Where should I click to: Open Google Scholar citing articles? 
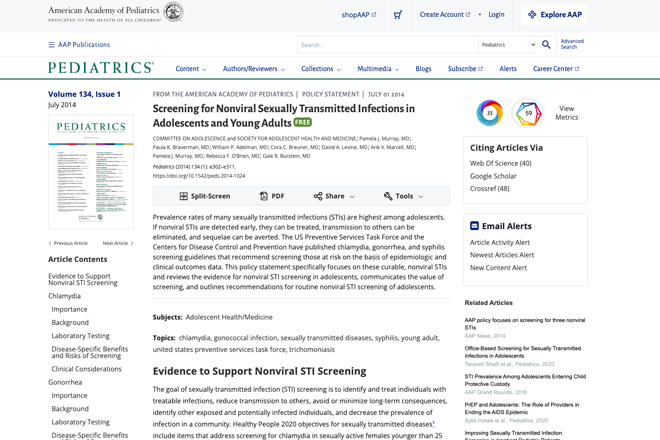493,176
